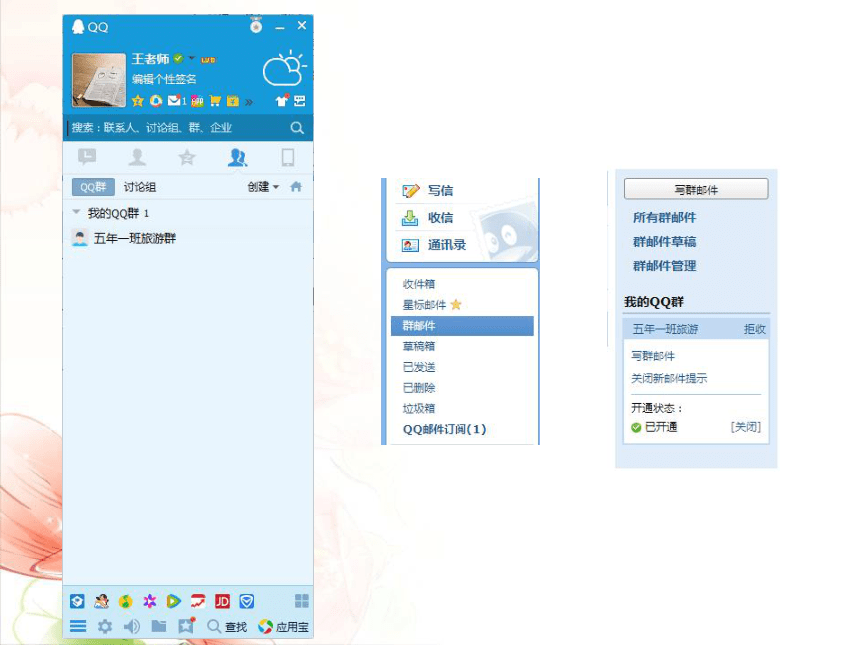This screenshot has width=860, height=645.
Task: Switch to the conversations tab
Action: click(87, 157)
